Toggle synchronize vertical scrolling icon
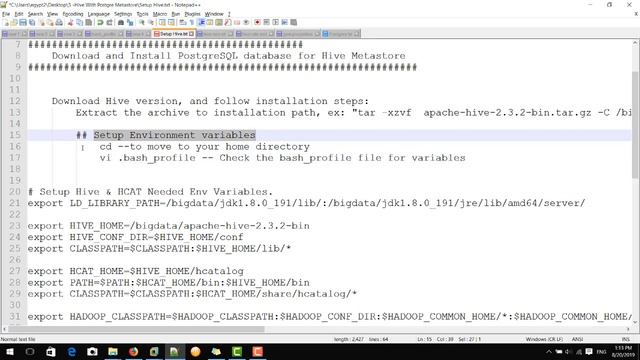Image resolution: width=640 pixels, height=360 pixels. [162, 22]
